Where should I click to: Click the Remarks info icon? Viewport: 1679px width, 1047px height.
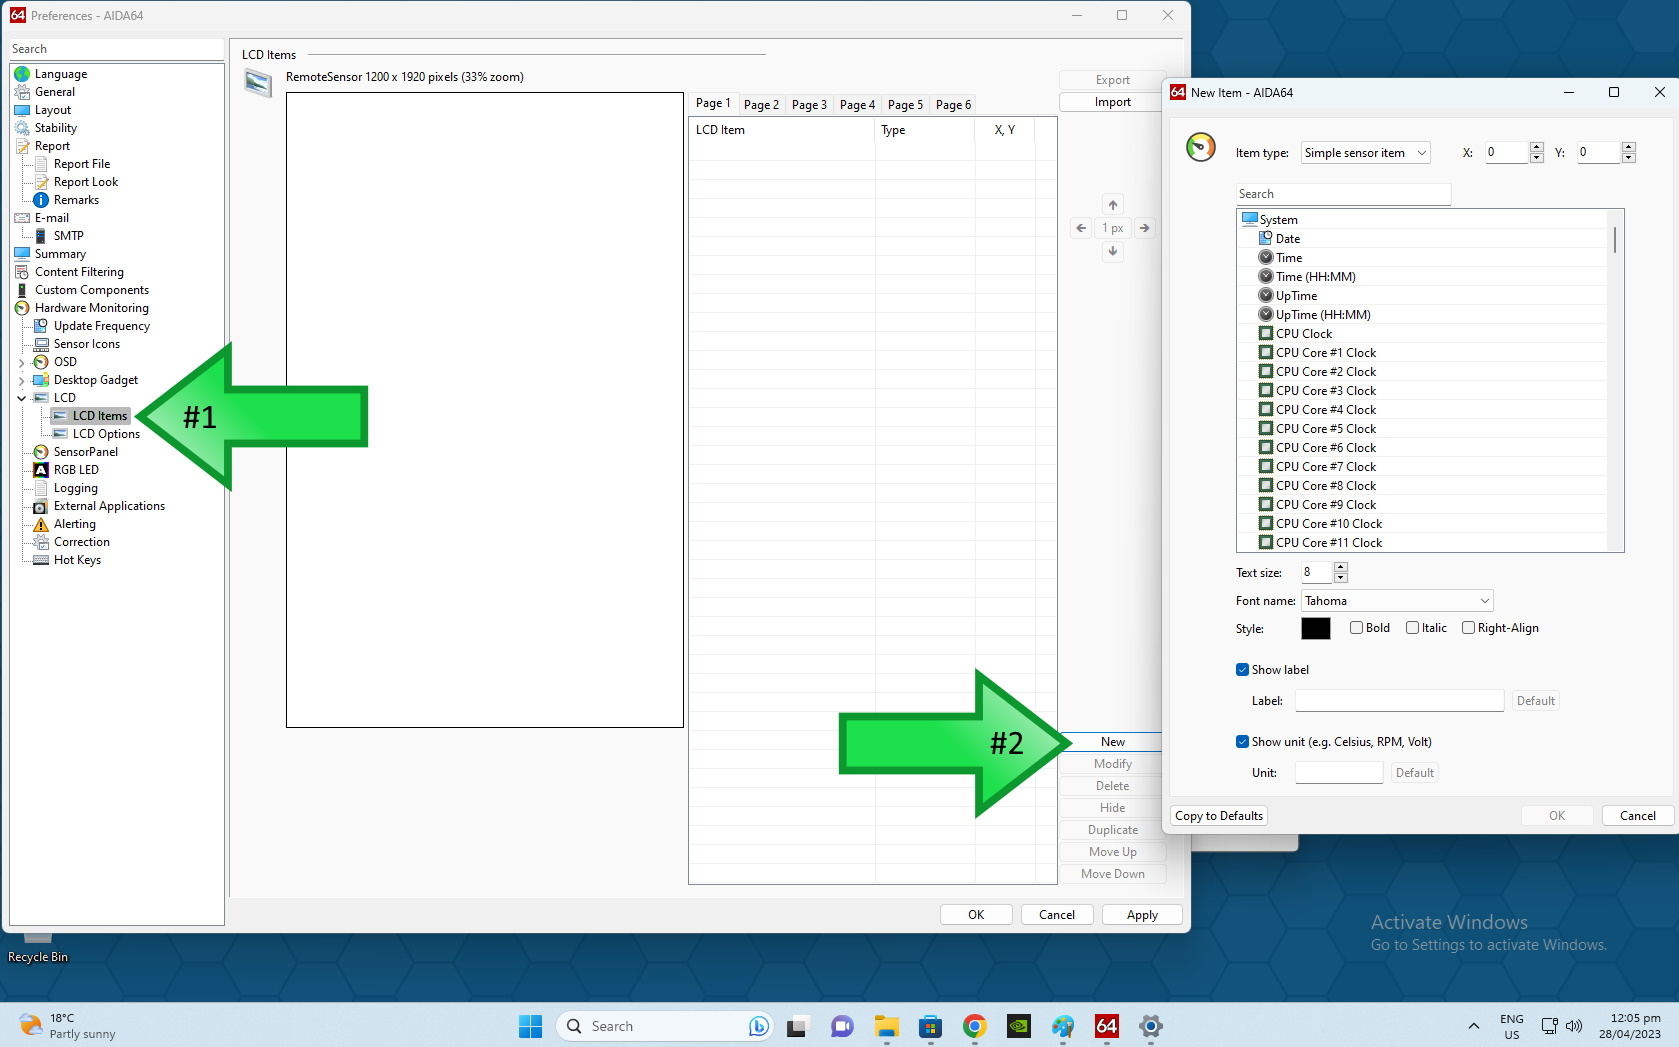(x=41, y=200)
